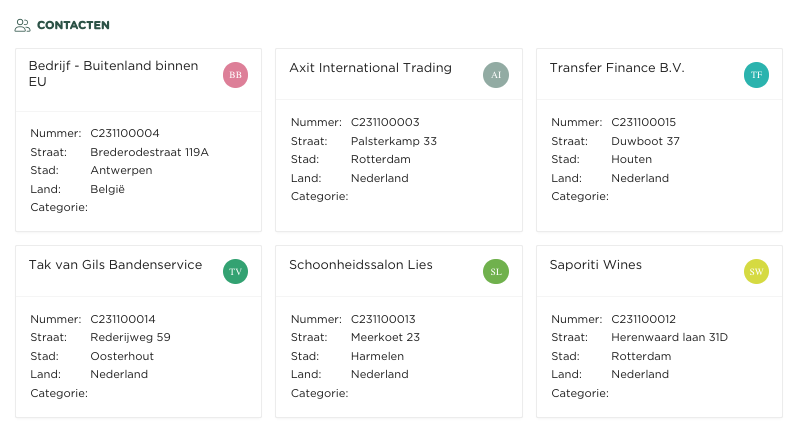Open Transfer Finance B.V. contact

[x=617, y=68]
